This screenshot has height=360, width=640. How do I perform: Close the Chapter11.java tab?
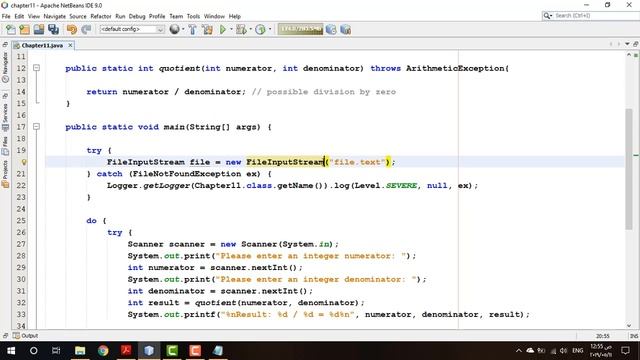[x=70, y=45]
